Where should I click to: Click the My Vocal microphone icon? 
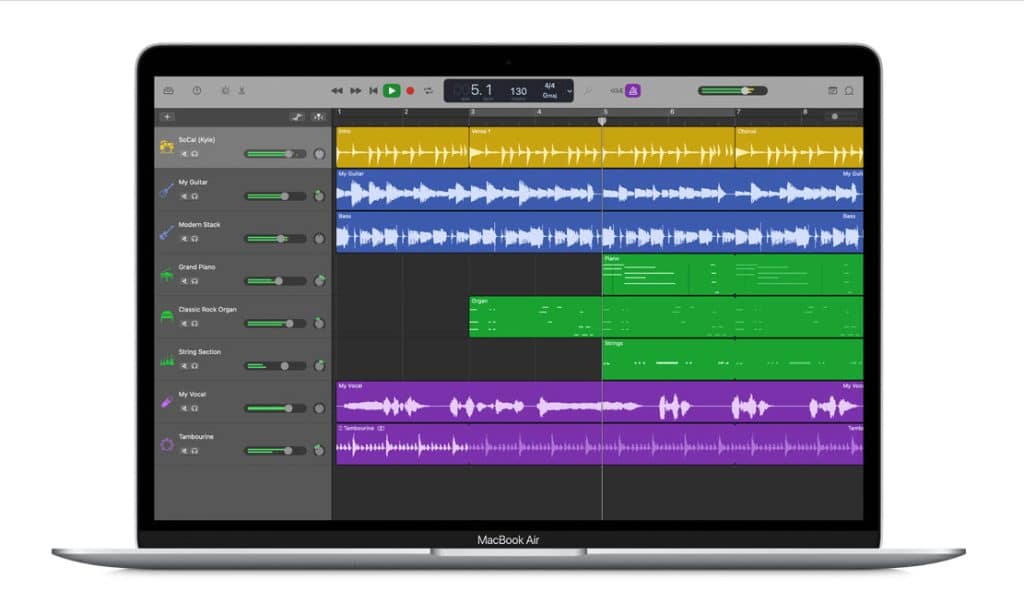[167, 402]
